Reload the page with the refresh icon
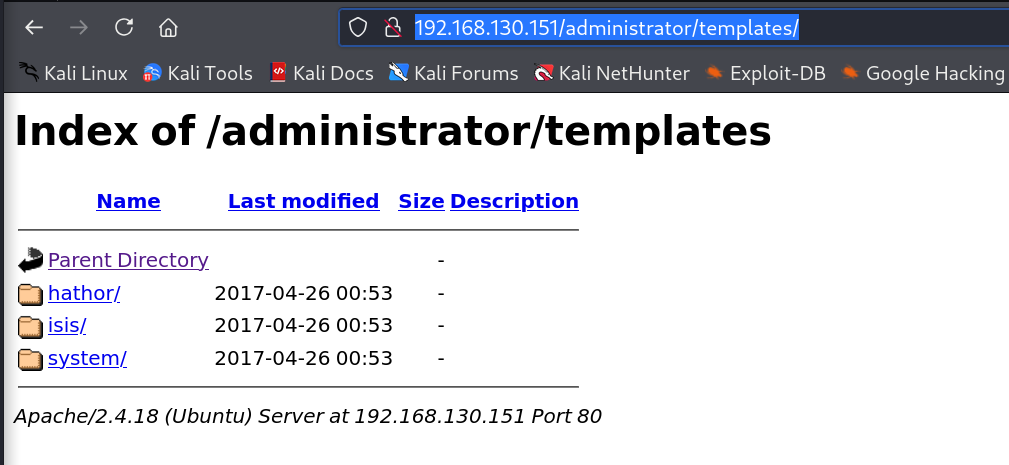1009x465 pixels. (124, 28)
